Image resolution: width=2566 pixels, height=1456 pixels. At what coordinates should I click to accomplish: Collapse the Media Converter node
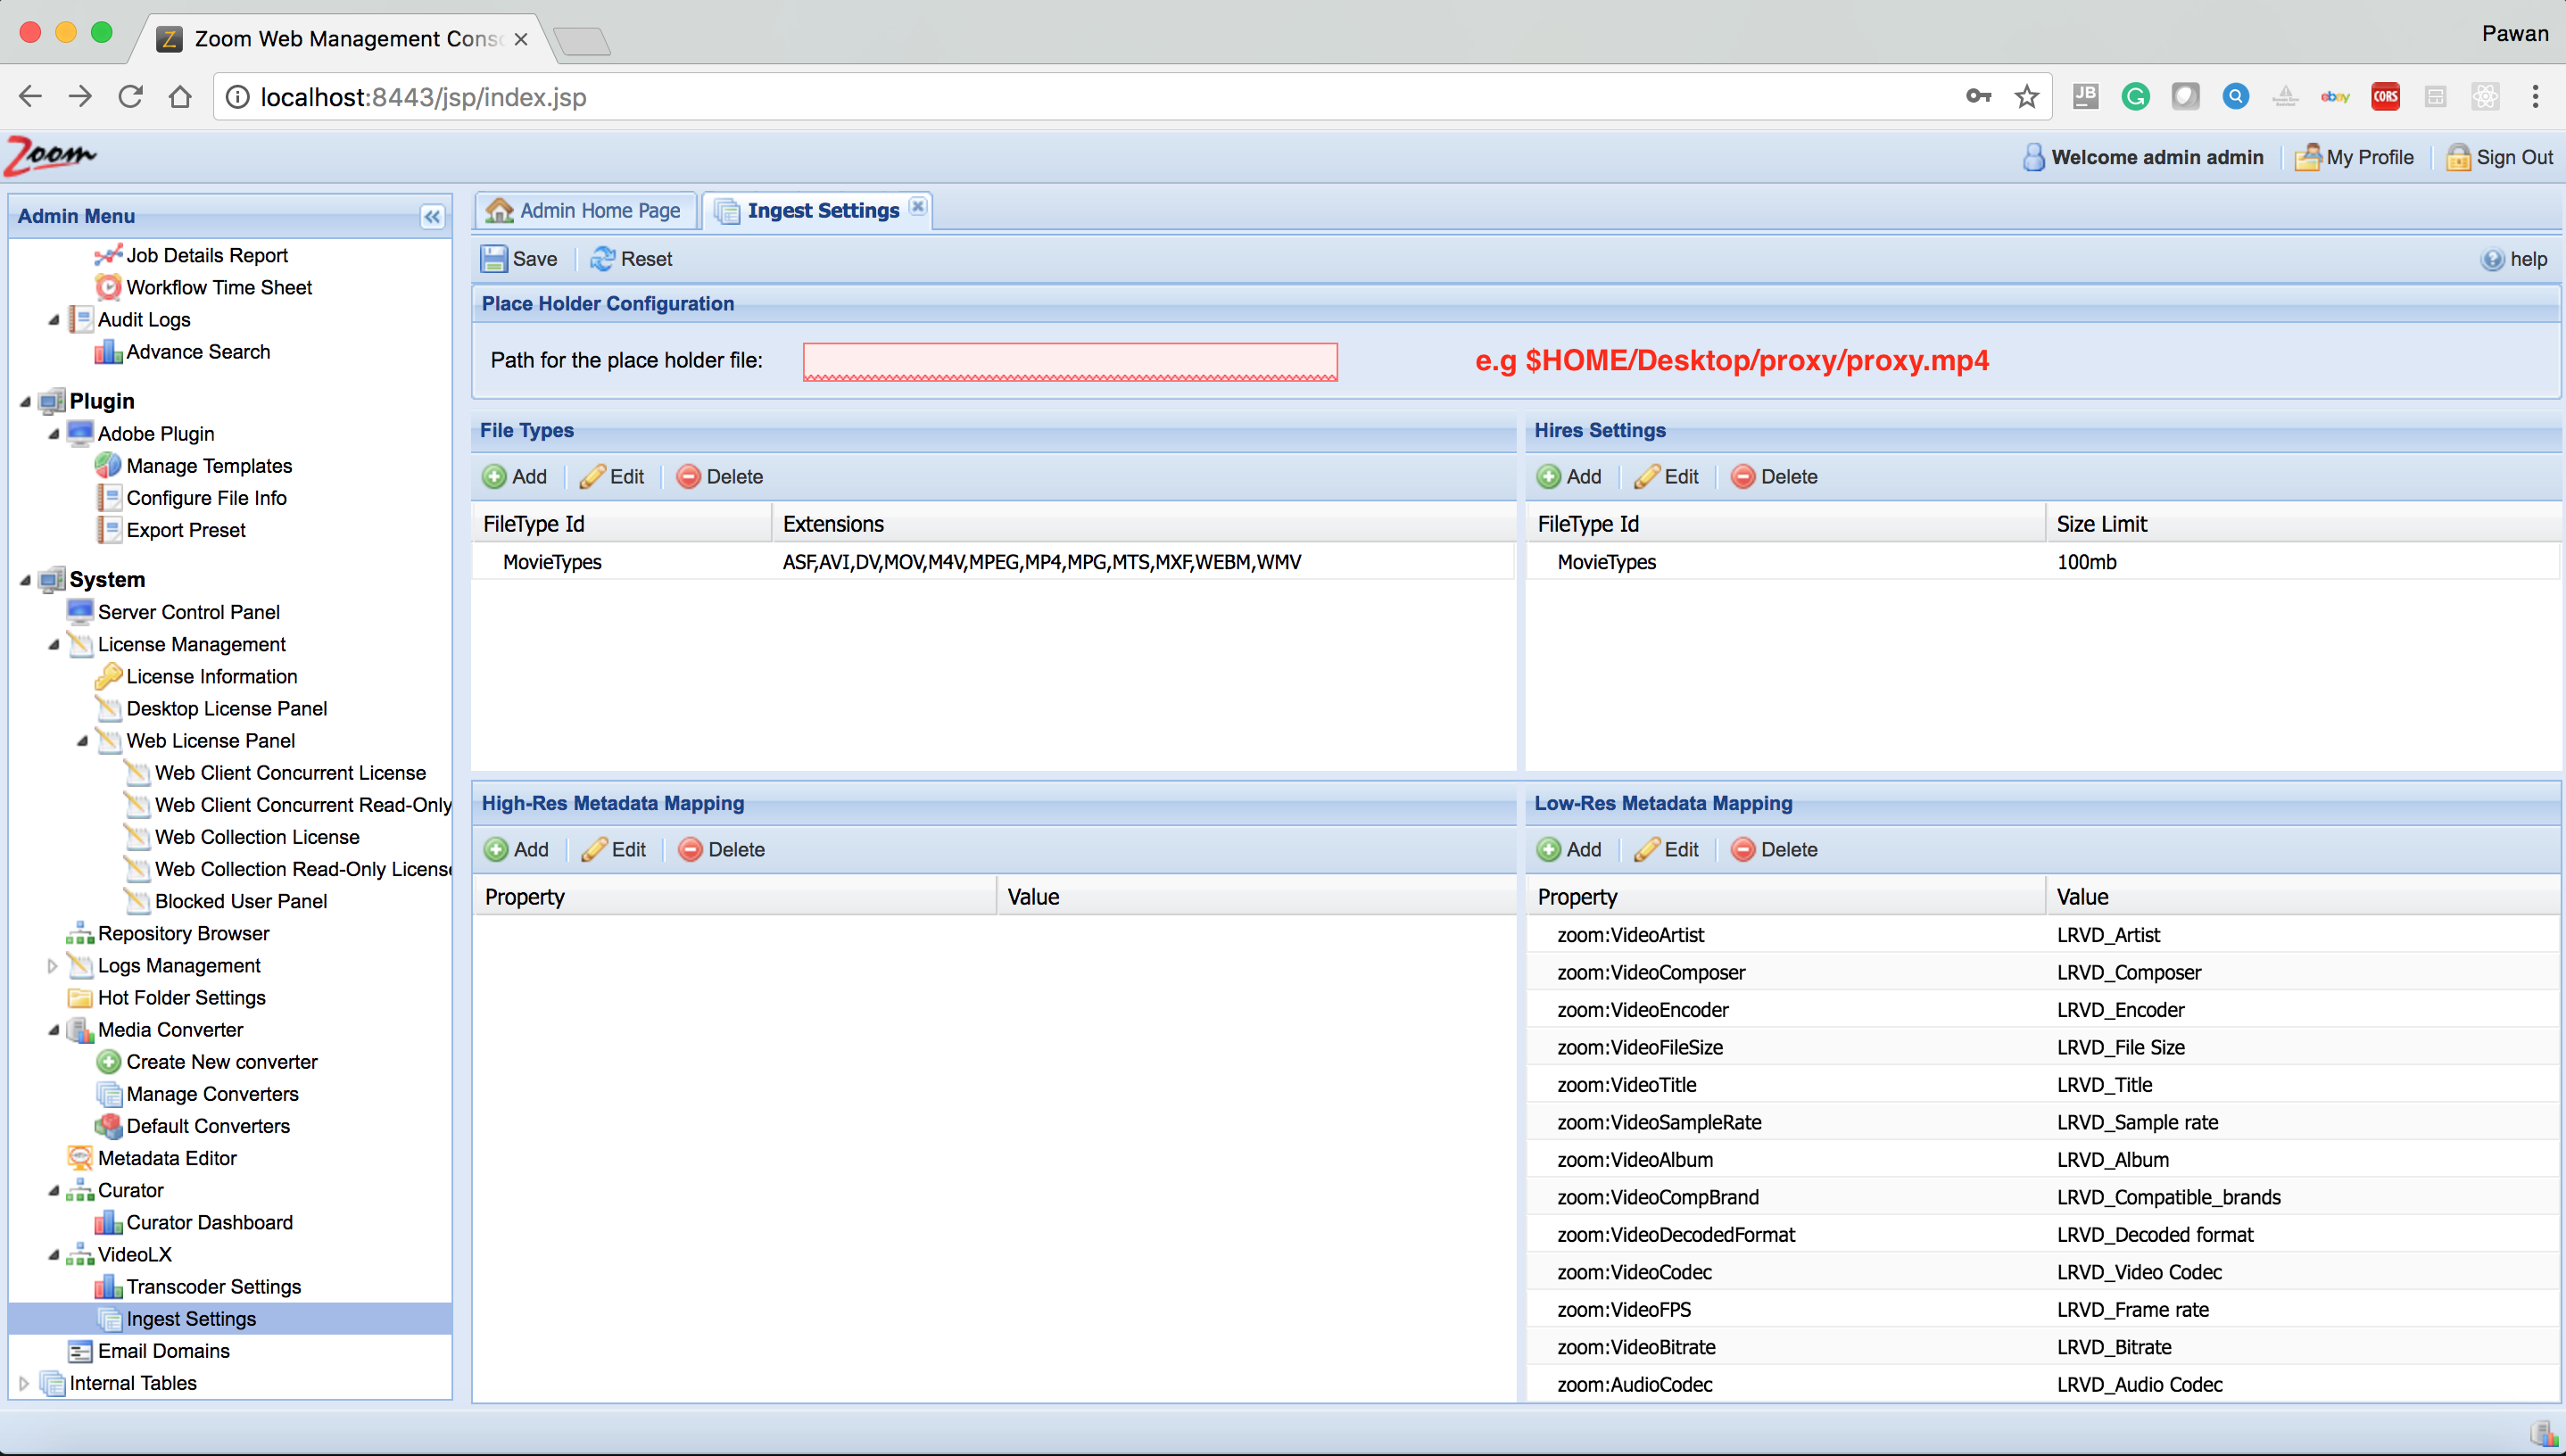pos(54,1030)
